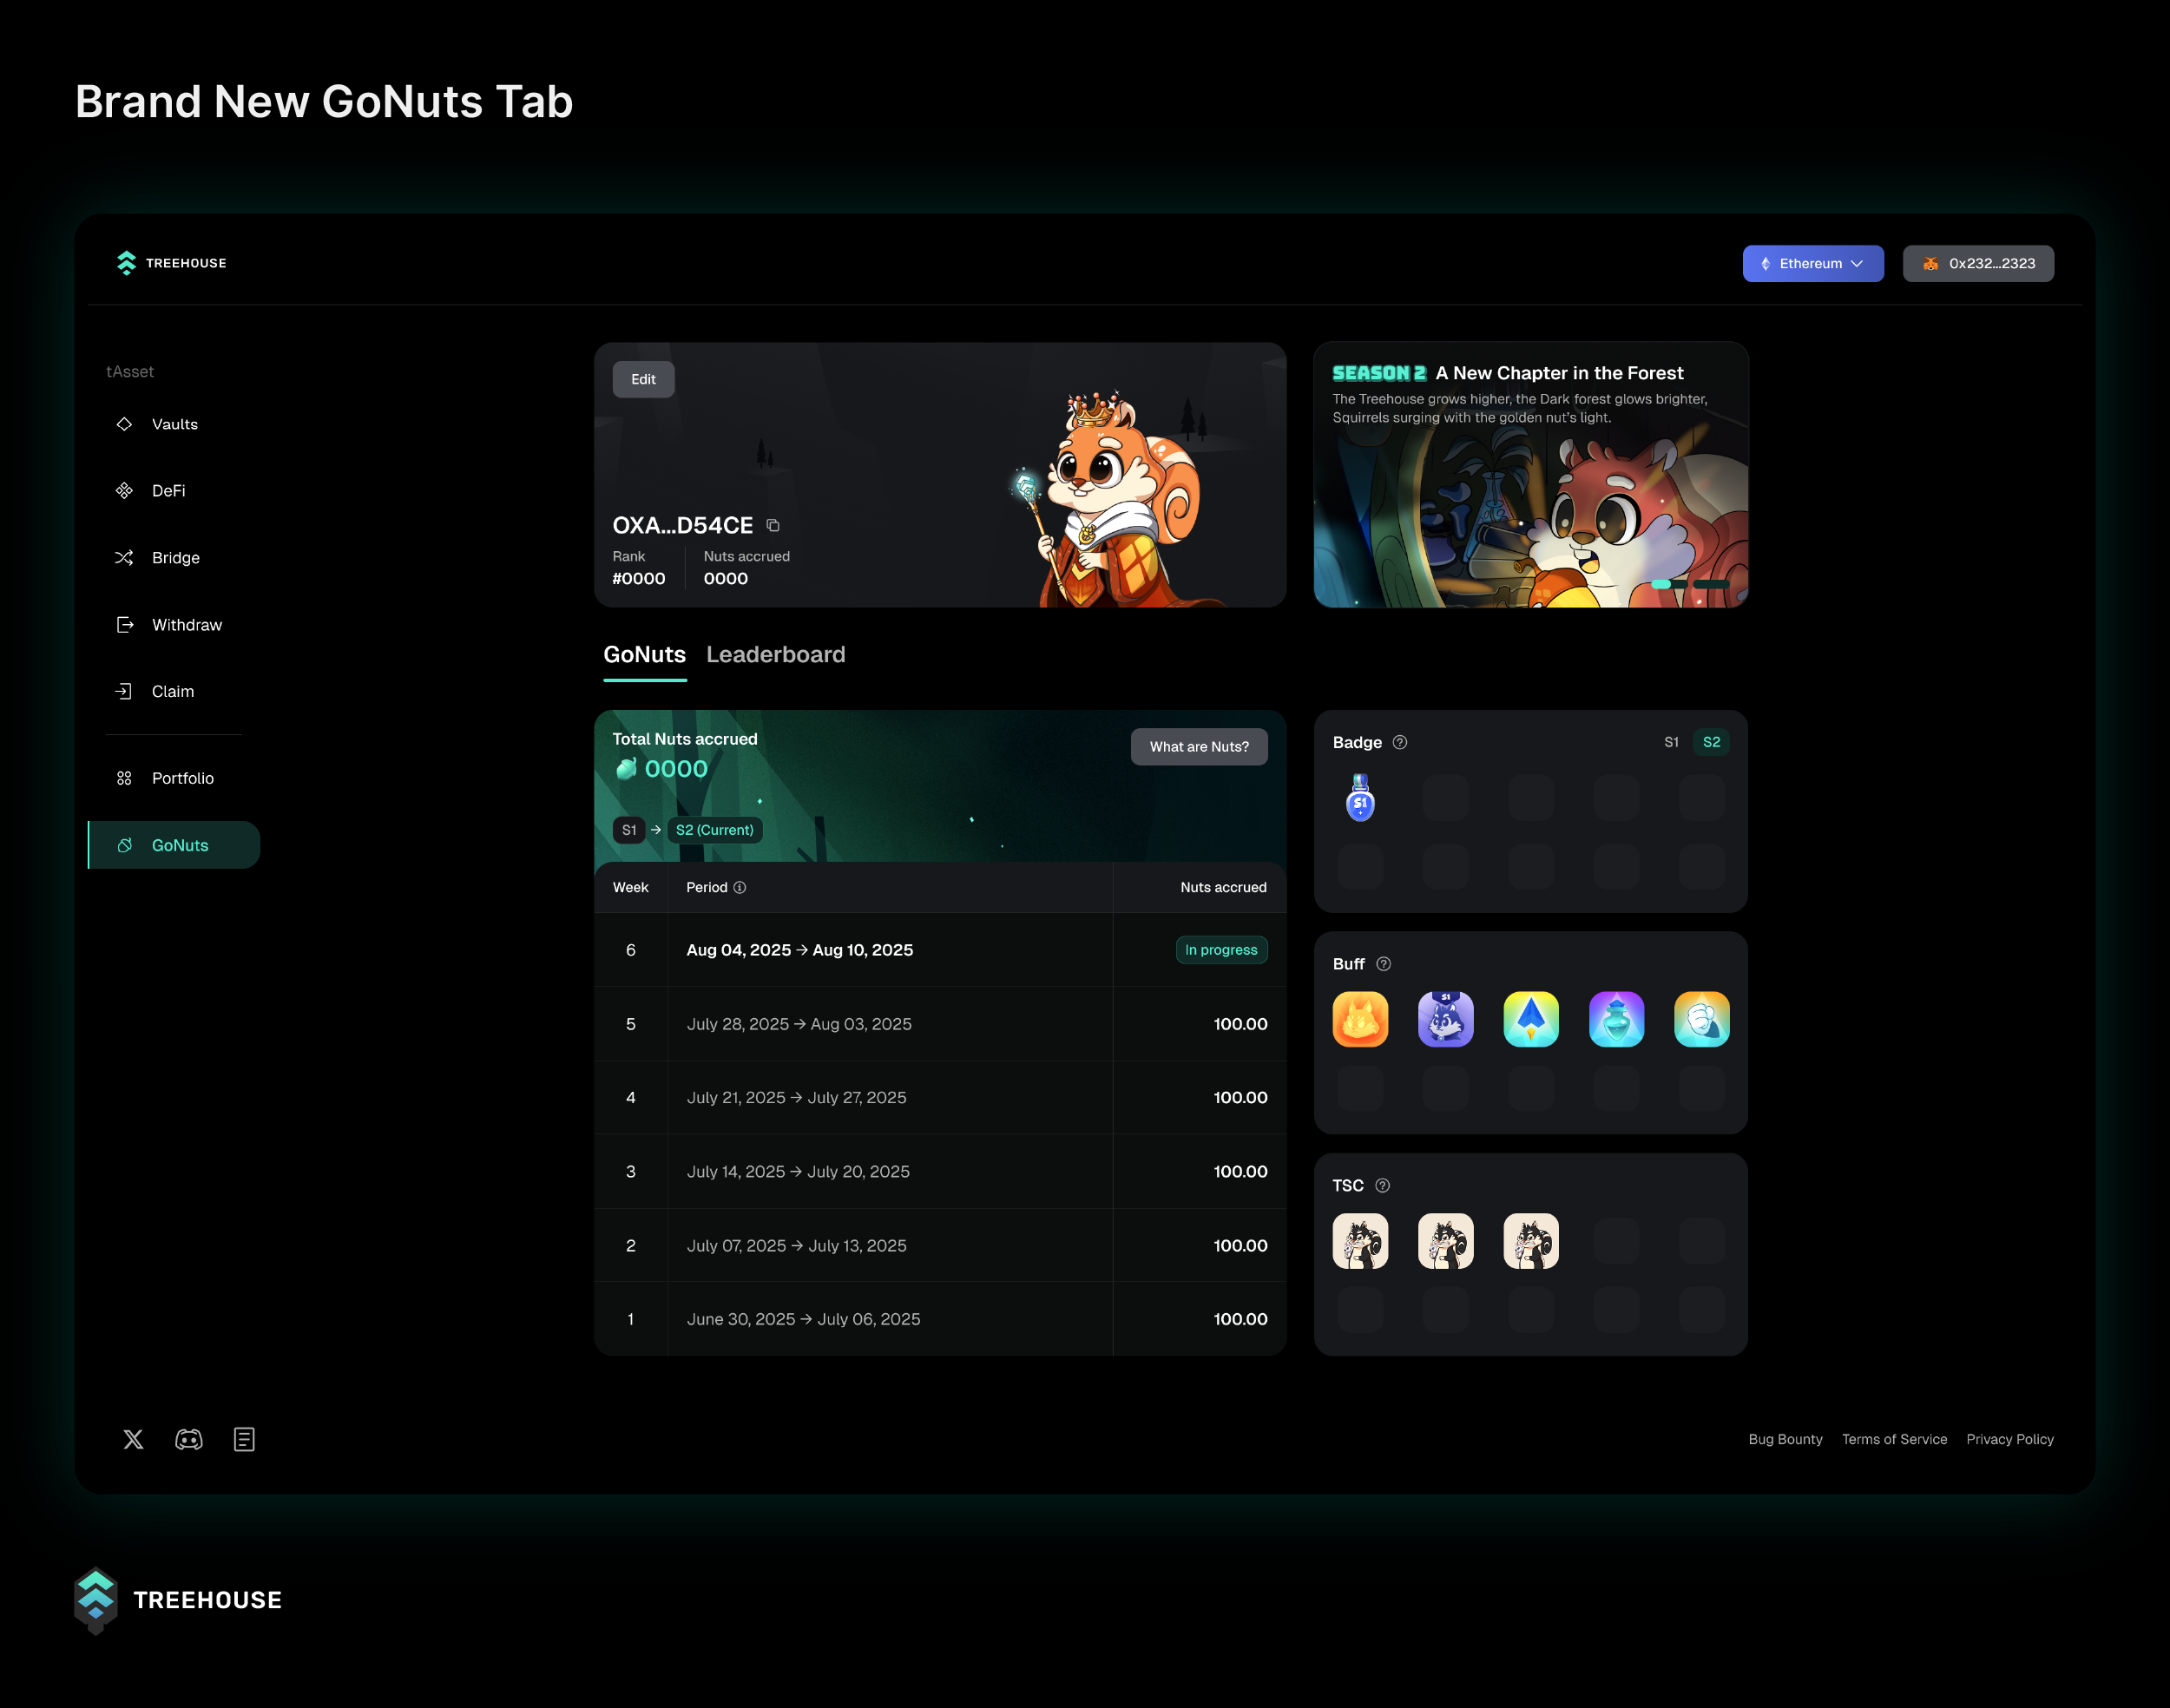
Task: Open the Discord social link
Action: [x=189, y=1439]
